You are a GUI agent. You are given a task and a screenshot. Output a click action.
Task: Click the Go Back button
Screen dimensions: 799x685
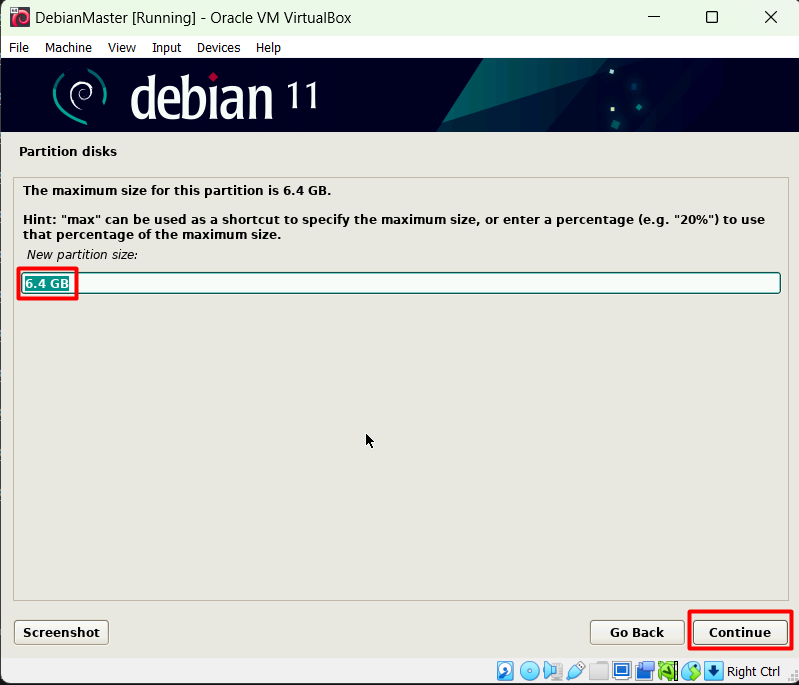(x=637, y=632)
